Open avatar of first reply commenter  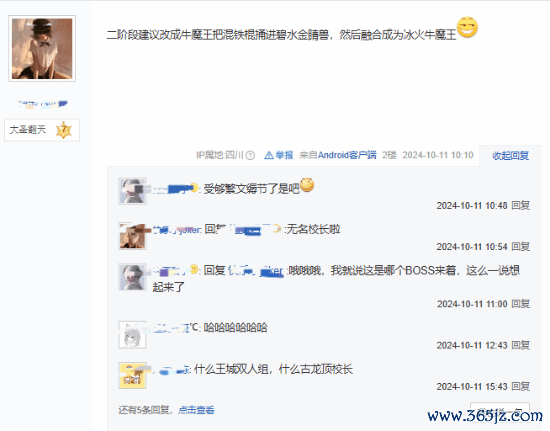pyautogui.click(x=132, y=191)
